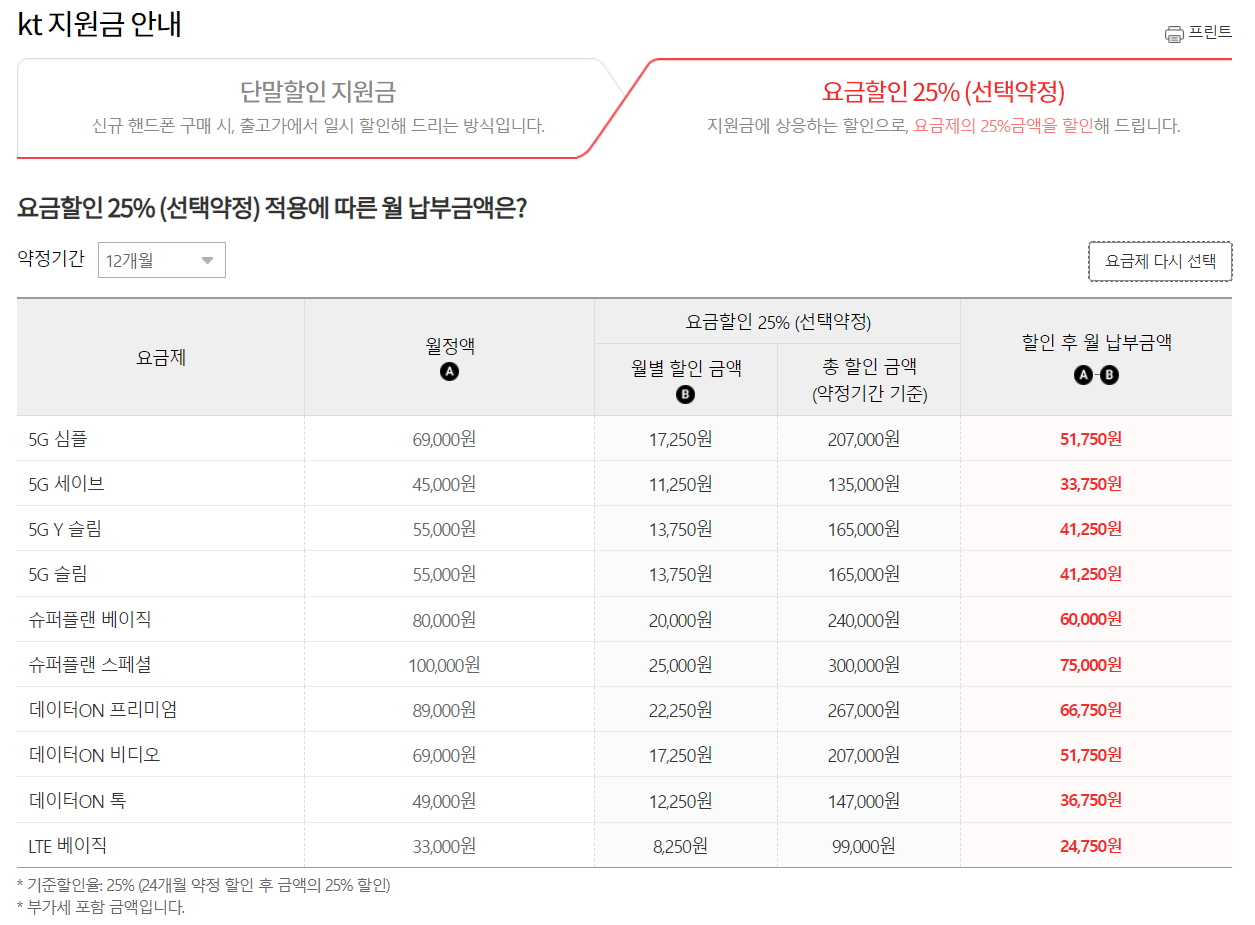Select the 슈퍼플랜 베이직 plan name
Screen dimensions: 1255x925
point(90,619)
